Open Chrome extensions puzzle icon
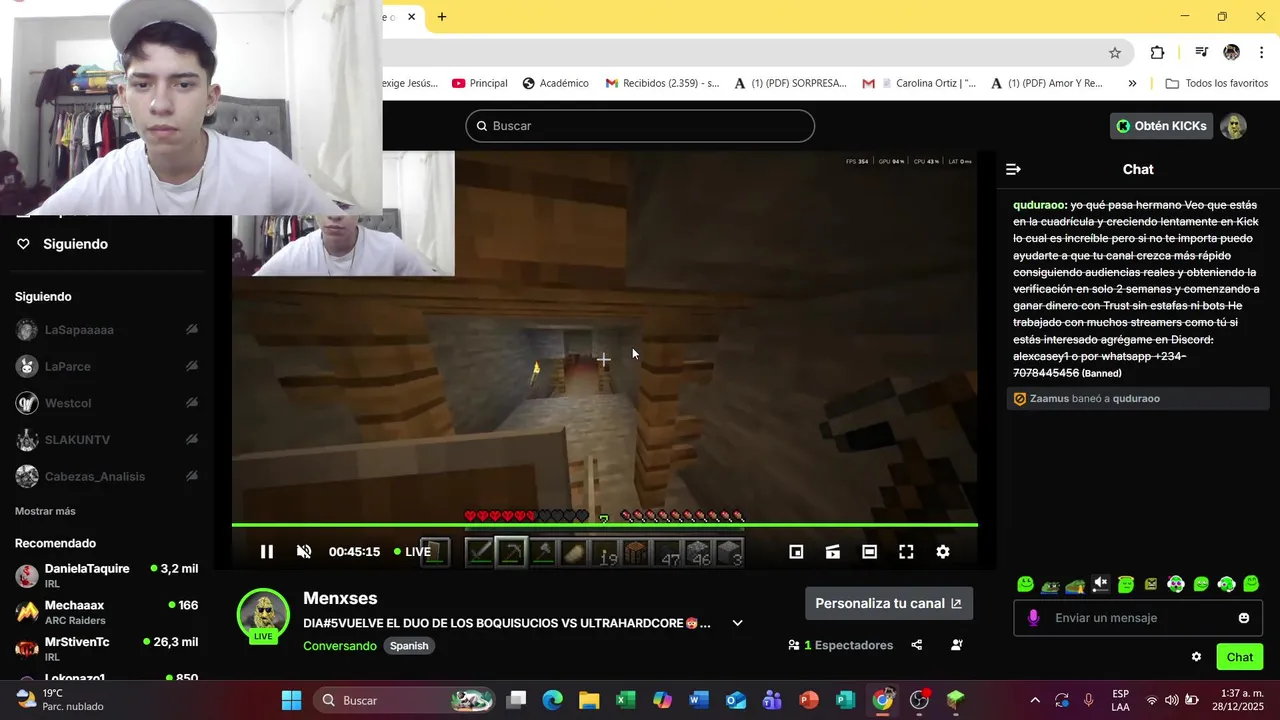Image resolution: width=1280 pixels, height=720 pixels. pyautogui.click(x=1157, y=52)
